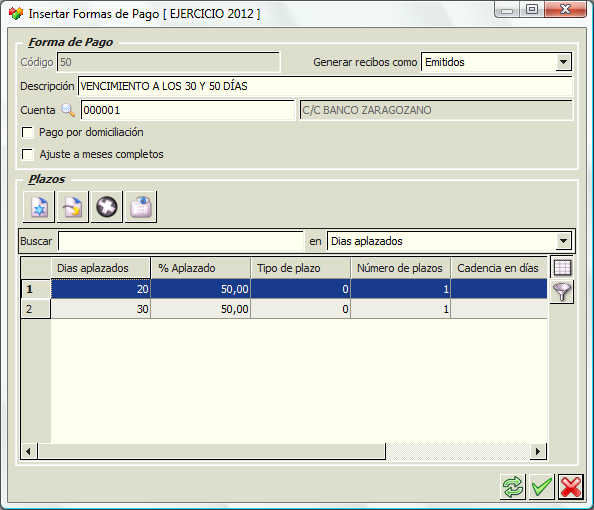Toggle Ajuste a meses completos checkbox
594x510 pixels.
[27, 154]
